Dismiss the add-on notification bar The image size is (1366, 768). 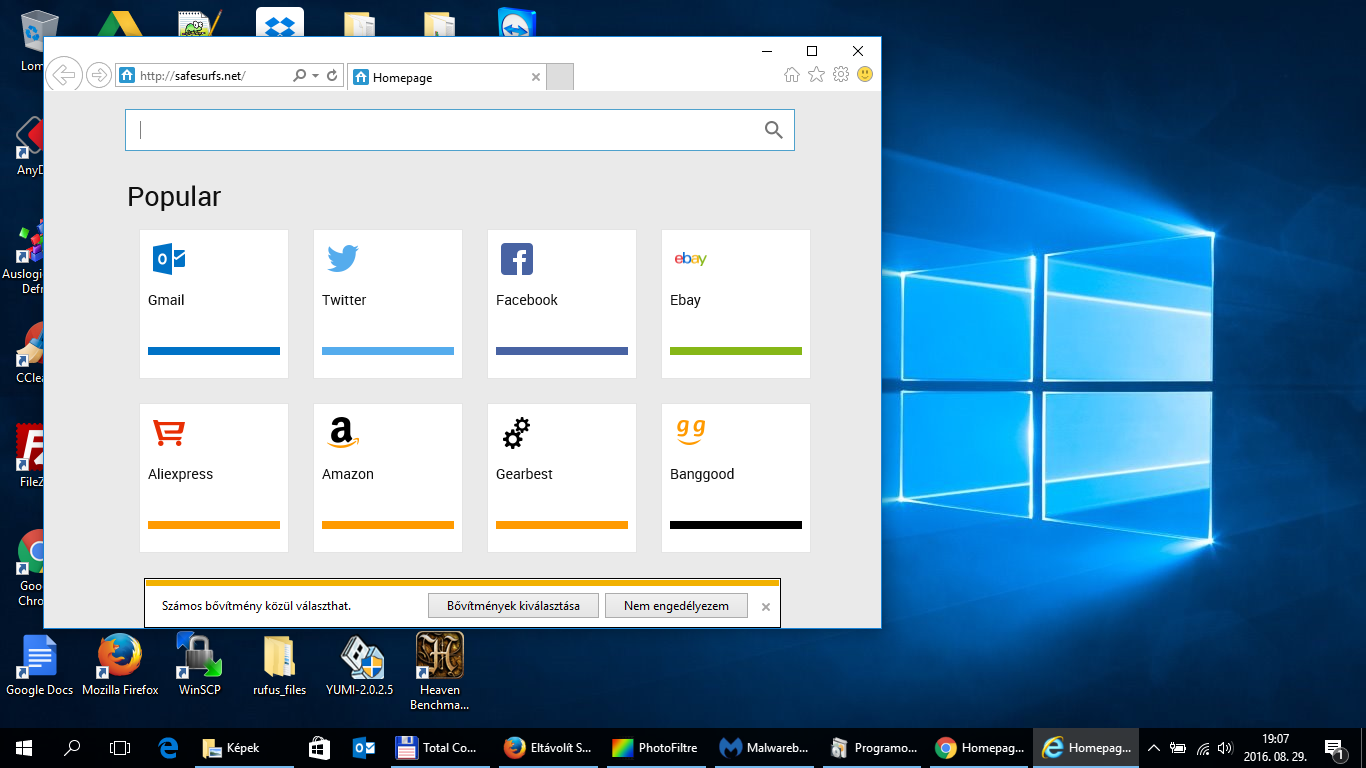[766, 607]
